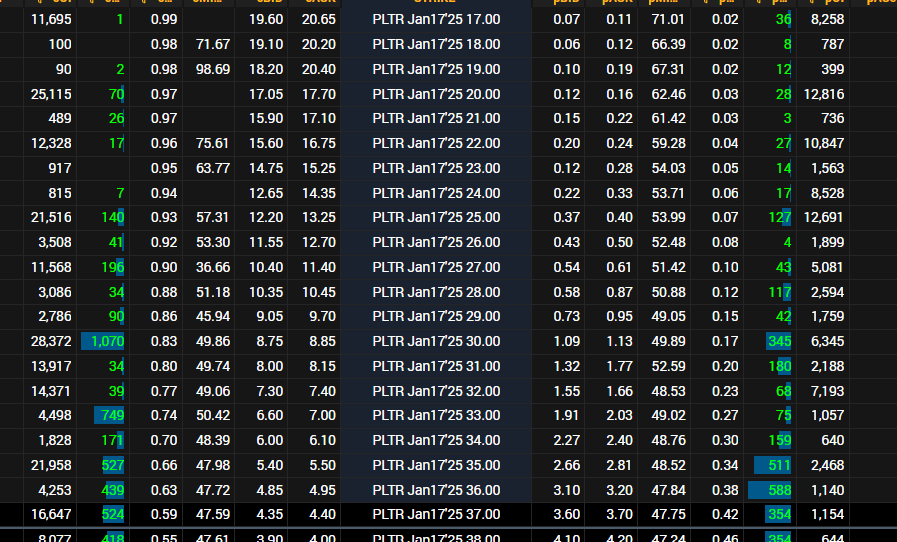This screenshot has height=542, width=897.
Task: Click call ask 17.70 on the 20.00 strike
Action: click(x=319, y=94)
